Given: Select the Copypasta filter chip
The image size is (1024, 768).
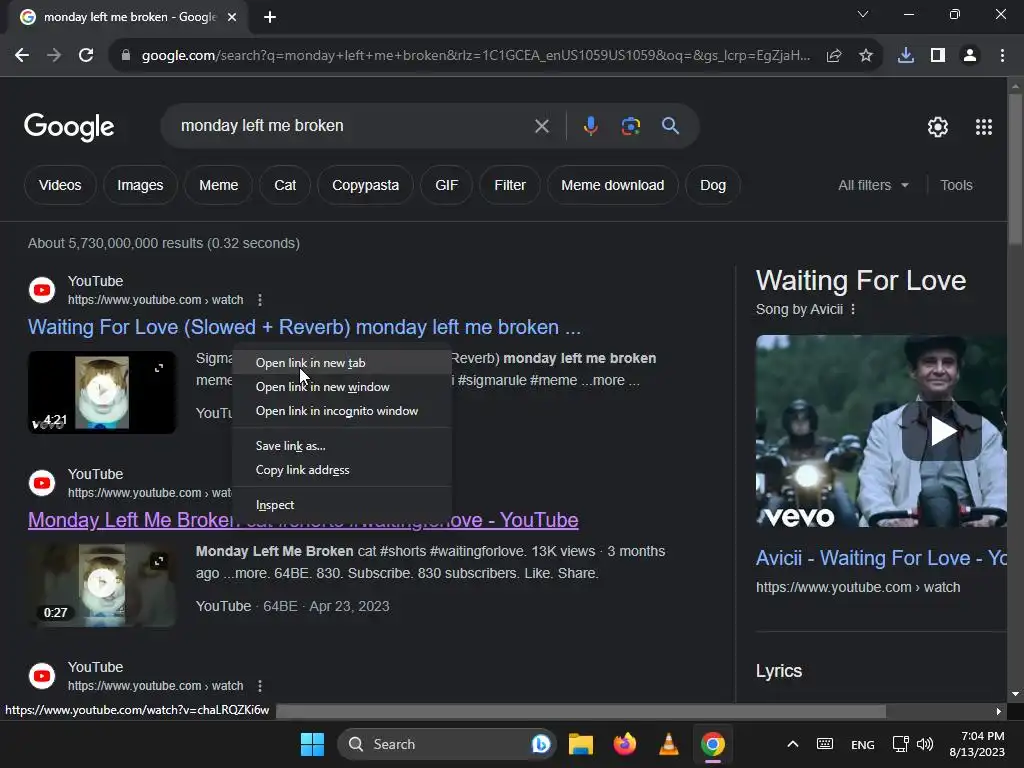Looking at the screenshot, I should [366, 185].
